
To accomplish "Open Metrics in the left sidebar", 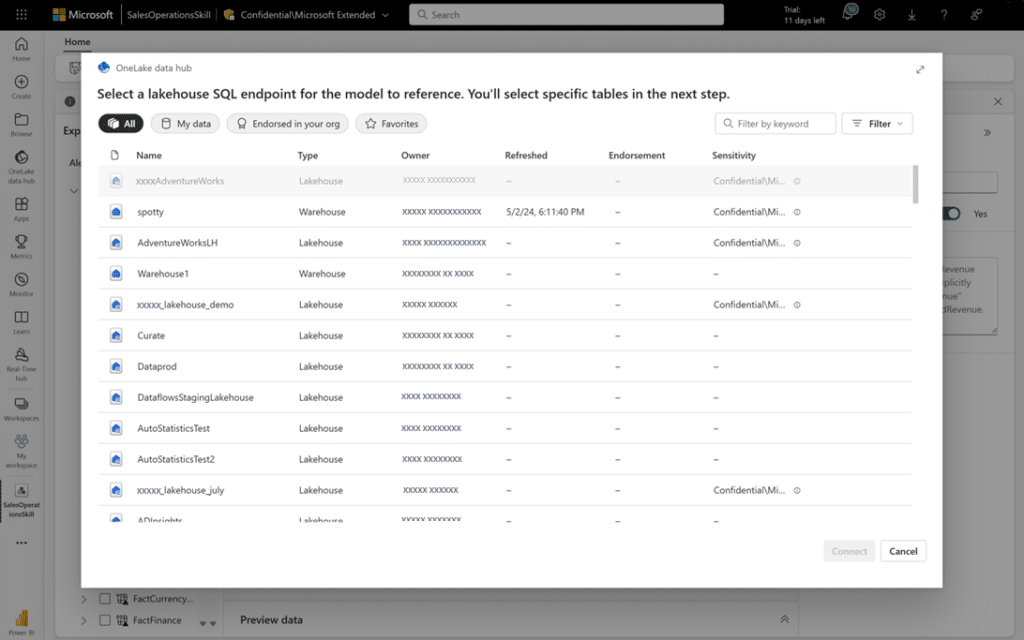I will (x=21, y=247).
